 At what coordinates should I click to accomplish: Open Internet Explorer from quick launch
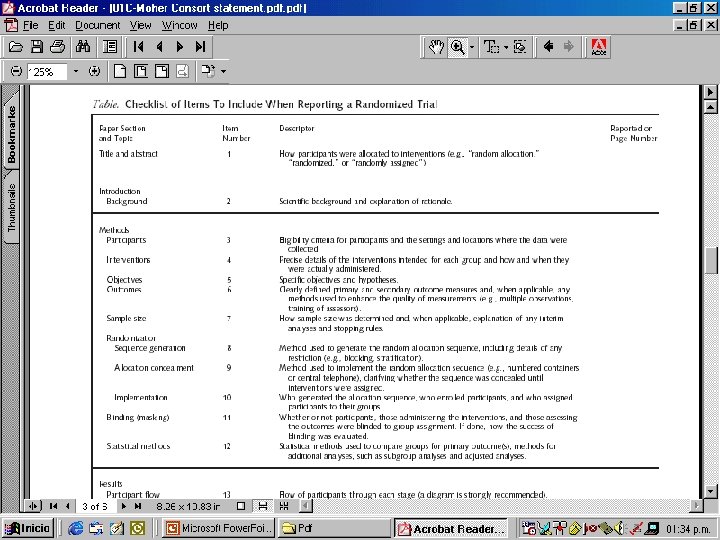tap(75, 529)
